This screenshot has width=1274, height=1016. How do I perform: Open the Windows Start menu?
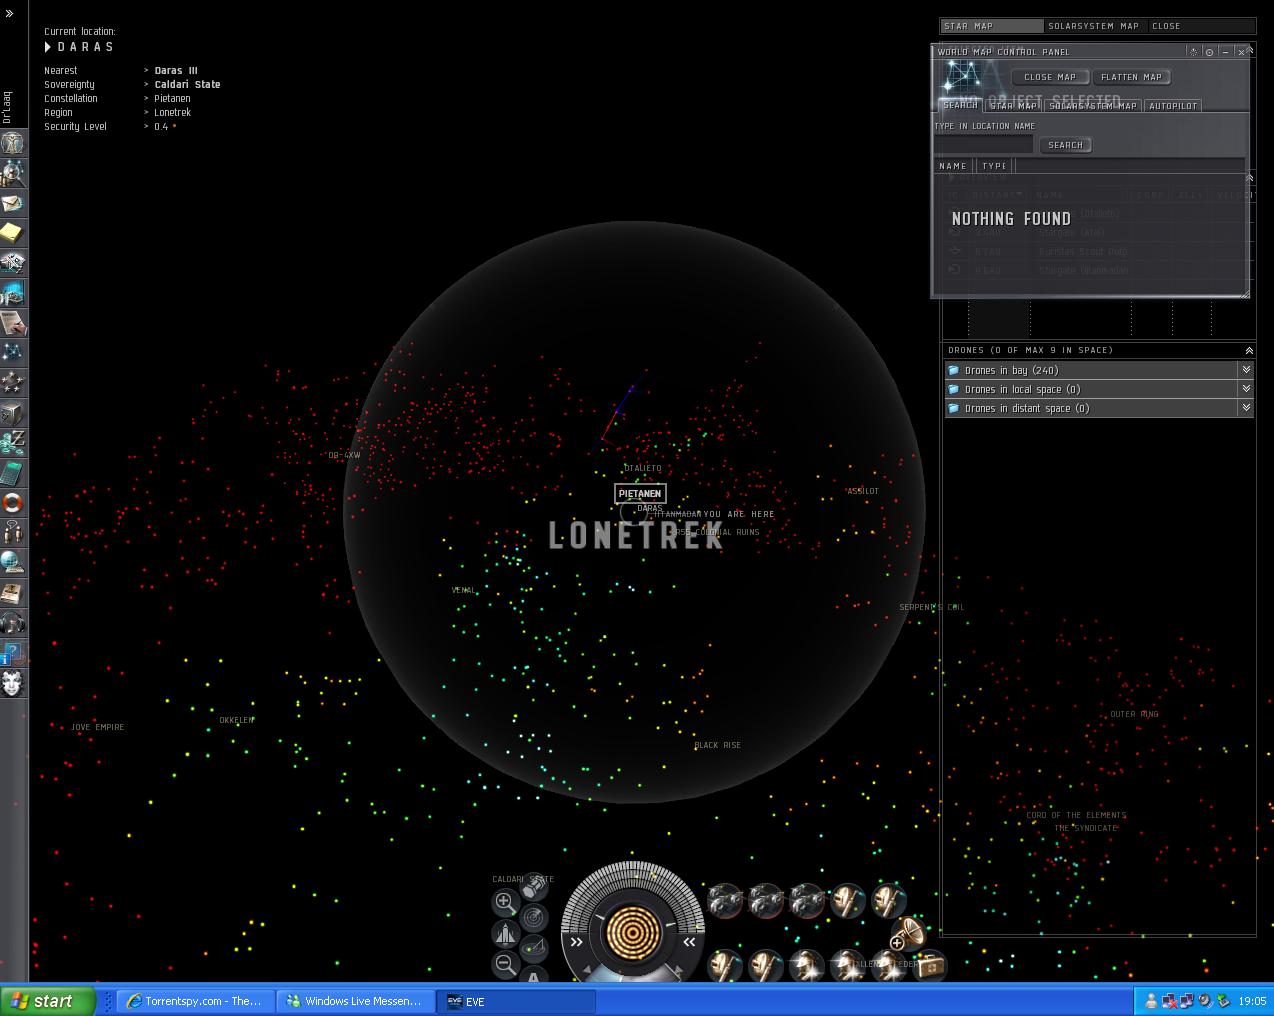pyautogui.click(x=48, y=1001)
